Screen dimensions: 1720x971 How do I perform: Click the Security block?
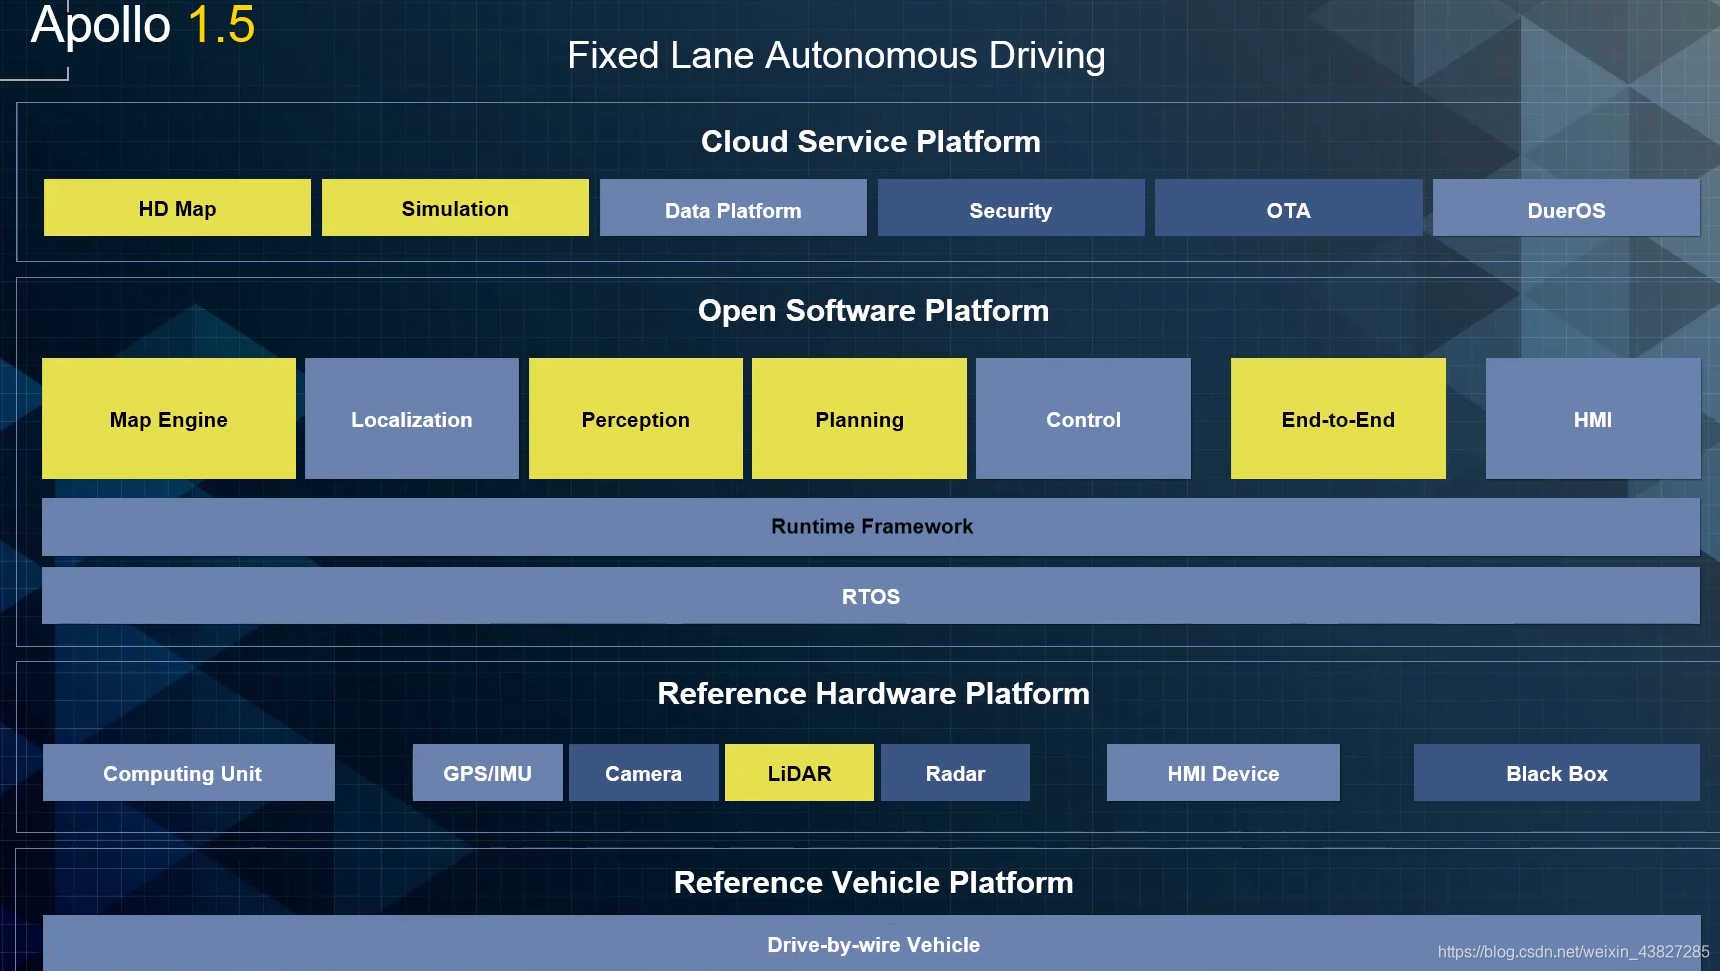click(1011, 208)
